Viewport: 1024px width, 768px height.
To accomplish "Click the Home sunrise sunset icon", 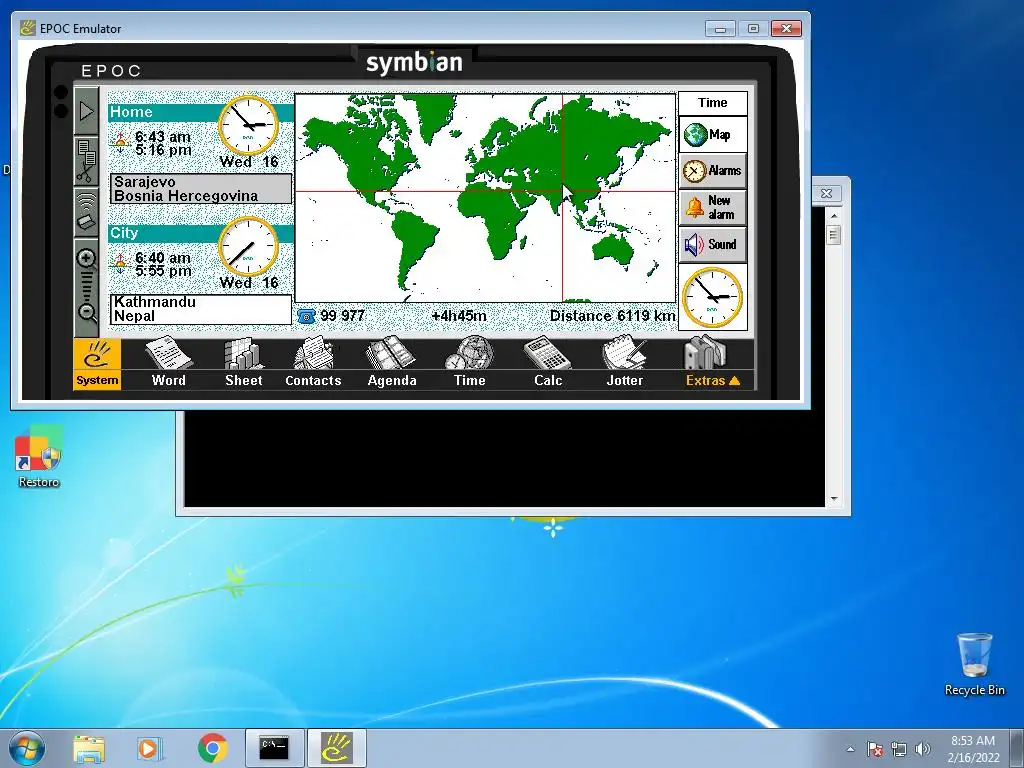I will pyautogui.click(x=120, y=143).
